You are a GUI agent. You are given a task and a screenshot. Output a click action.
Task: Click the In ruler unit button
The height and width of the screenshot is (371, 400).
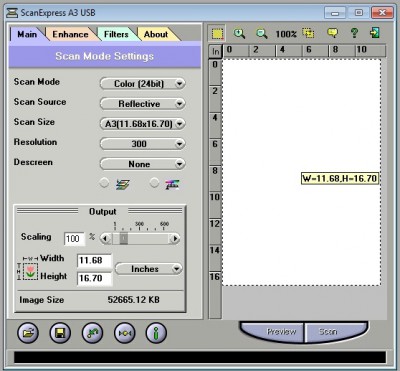[x=216, y=52]
